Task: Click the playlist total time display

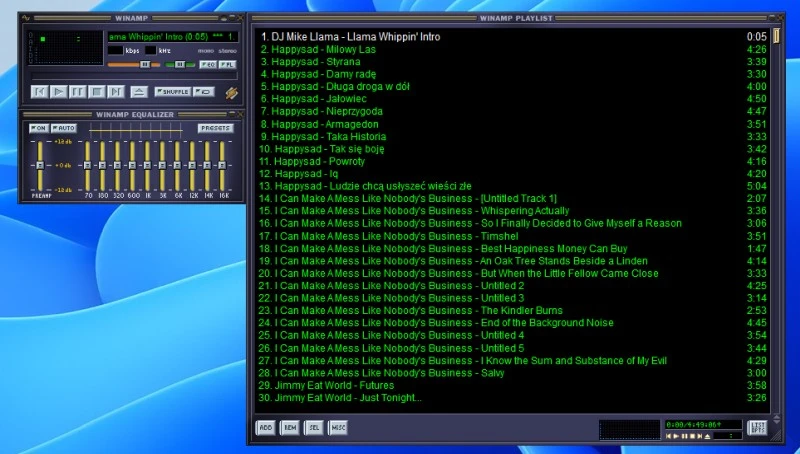Action: point(703,424)
